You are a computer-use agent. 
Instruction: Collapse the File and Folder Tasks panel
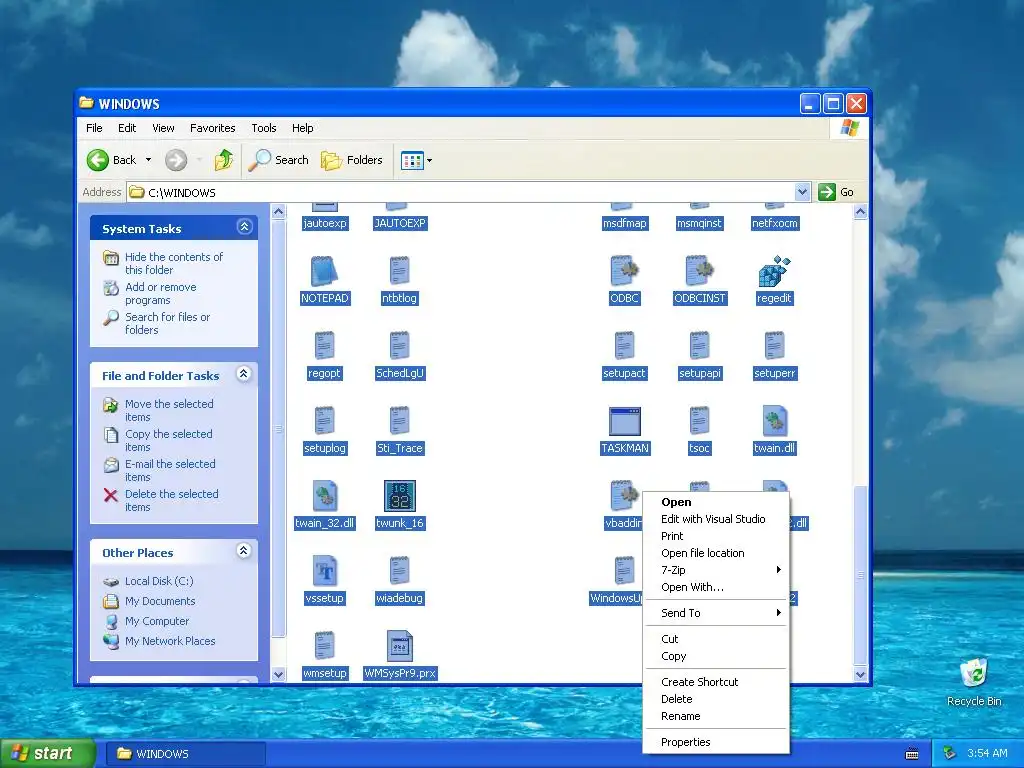(244, 374)
